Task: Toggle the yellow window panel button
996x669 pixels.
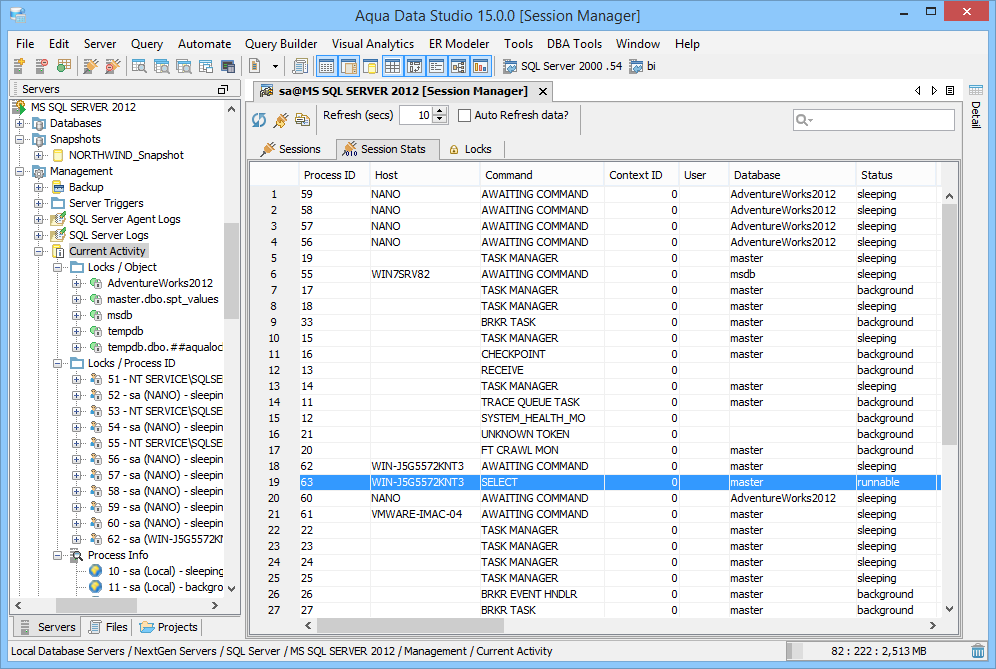Action: 370,66
